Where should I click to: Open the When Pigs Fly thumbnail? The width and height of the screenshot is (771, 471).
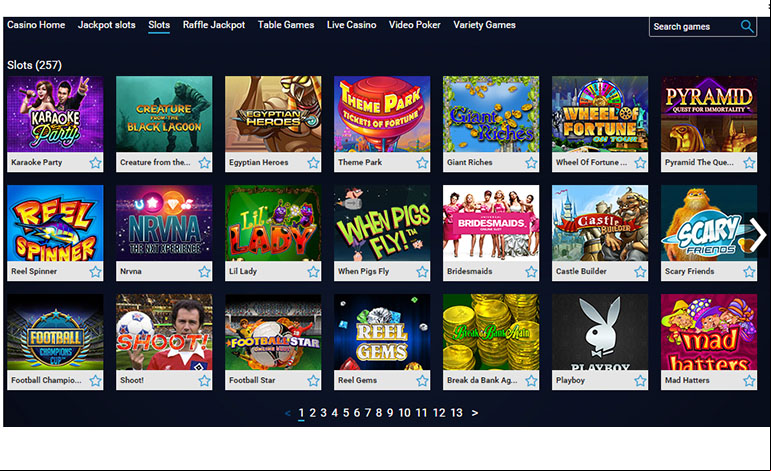tap(382, 223)
